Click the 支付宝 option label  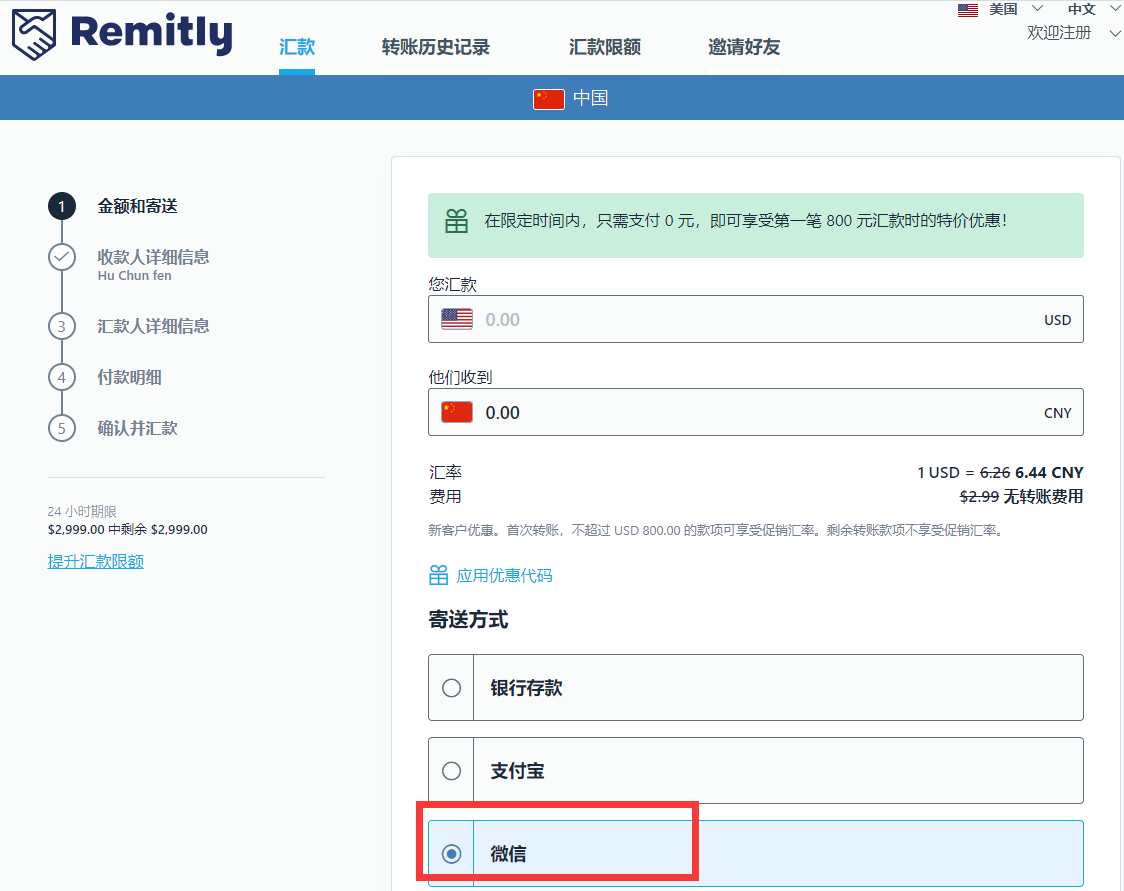click(518, 771)
